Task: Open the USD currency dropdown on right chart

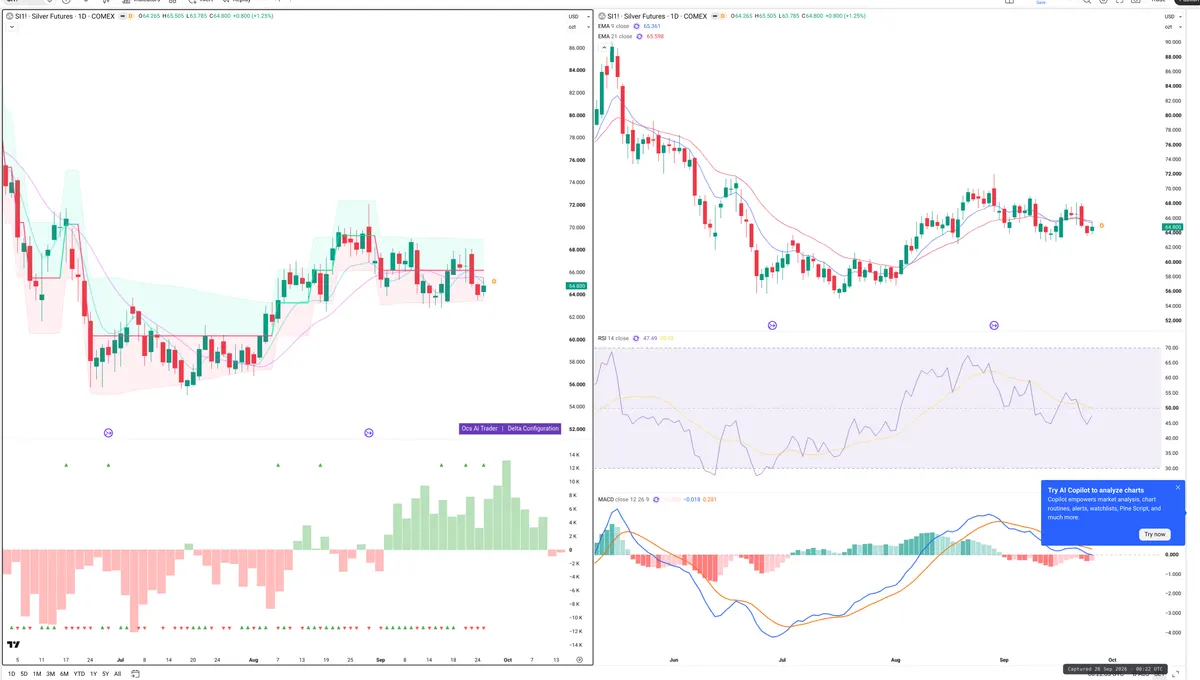Action: point(1172,18)
